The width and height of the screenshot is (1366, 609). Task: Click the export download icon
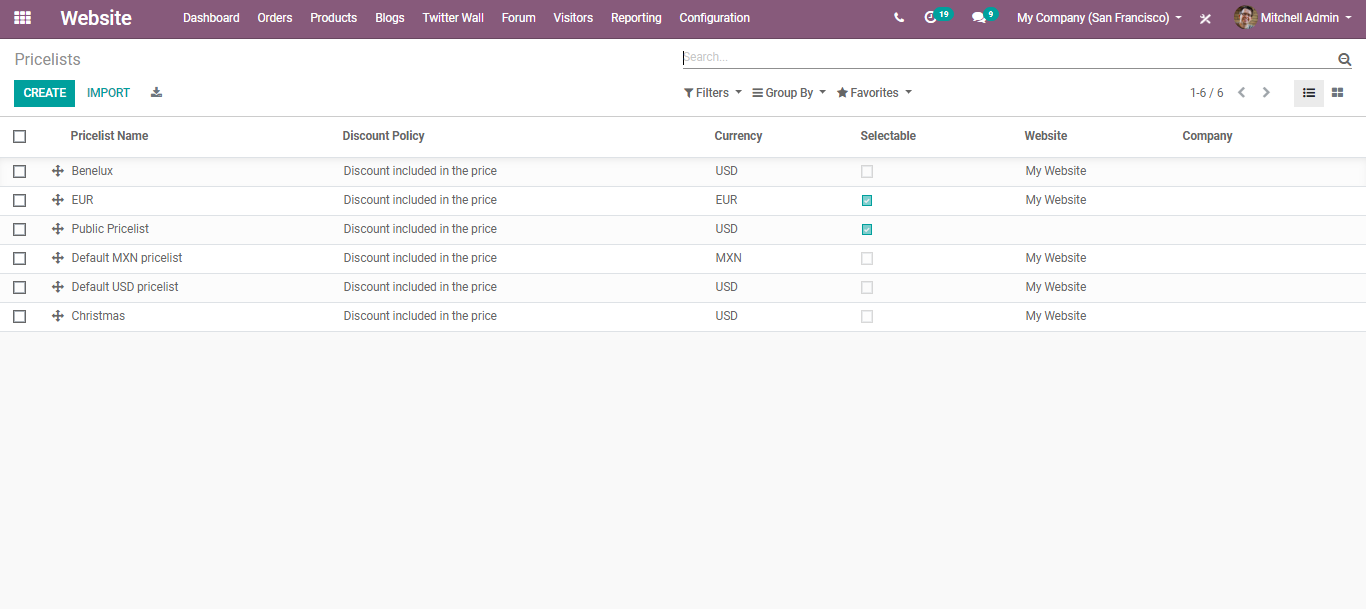click(x=156, y=92)
